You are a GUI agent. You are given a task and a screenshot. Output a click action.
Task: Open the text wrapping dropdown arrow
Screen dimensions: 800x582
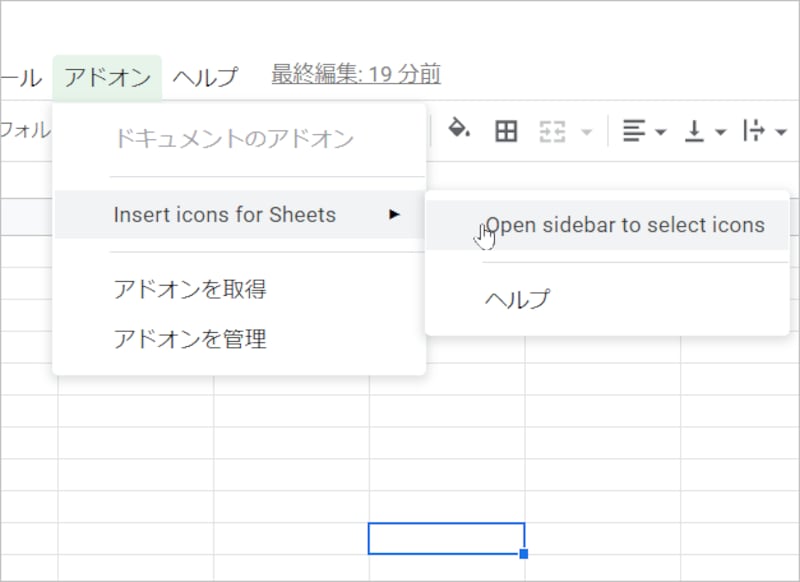[779, 132]
